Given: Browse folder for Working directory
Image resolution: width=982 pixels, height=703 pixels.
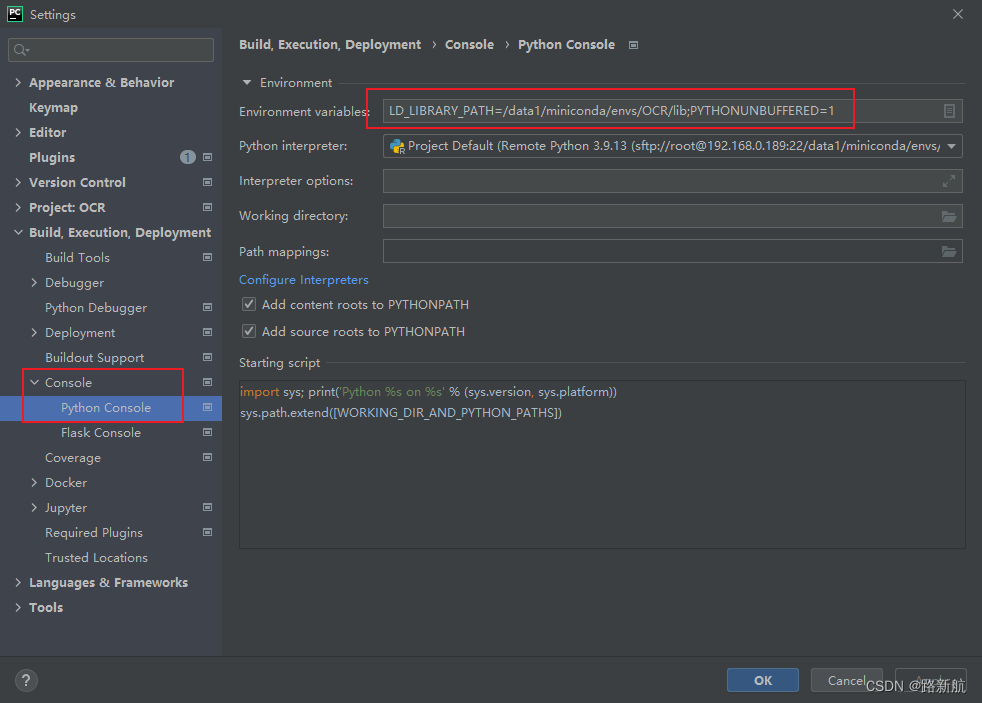Looking at the screenshot, I should tap(949, 217).
